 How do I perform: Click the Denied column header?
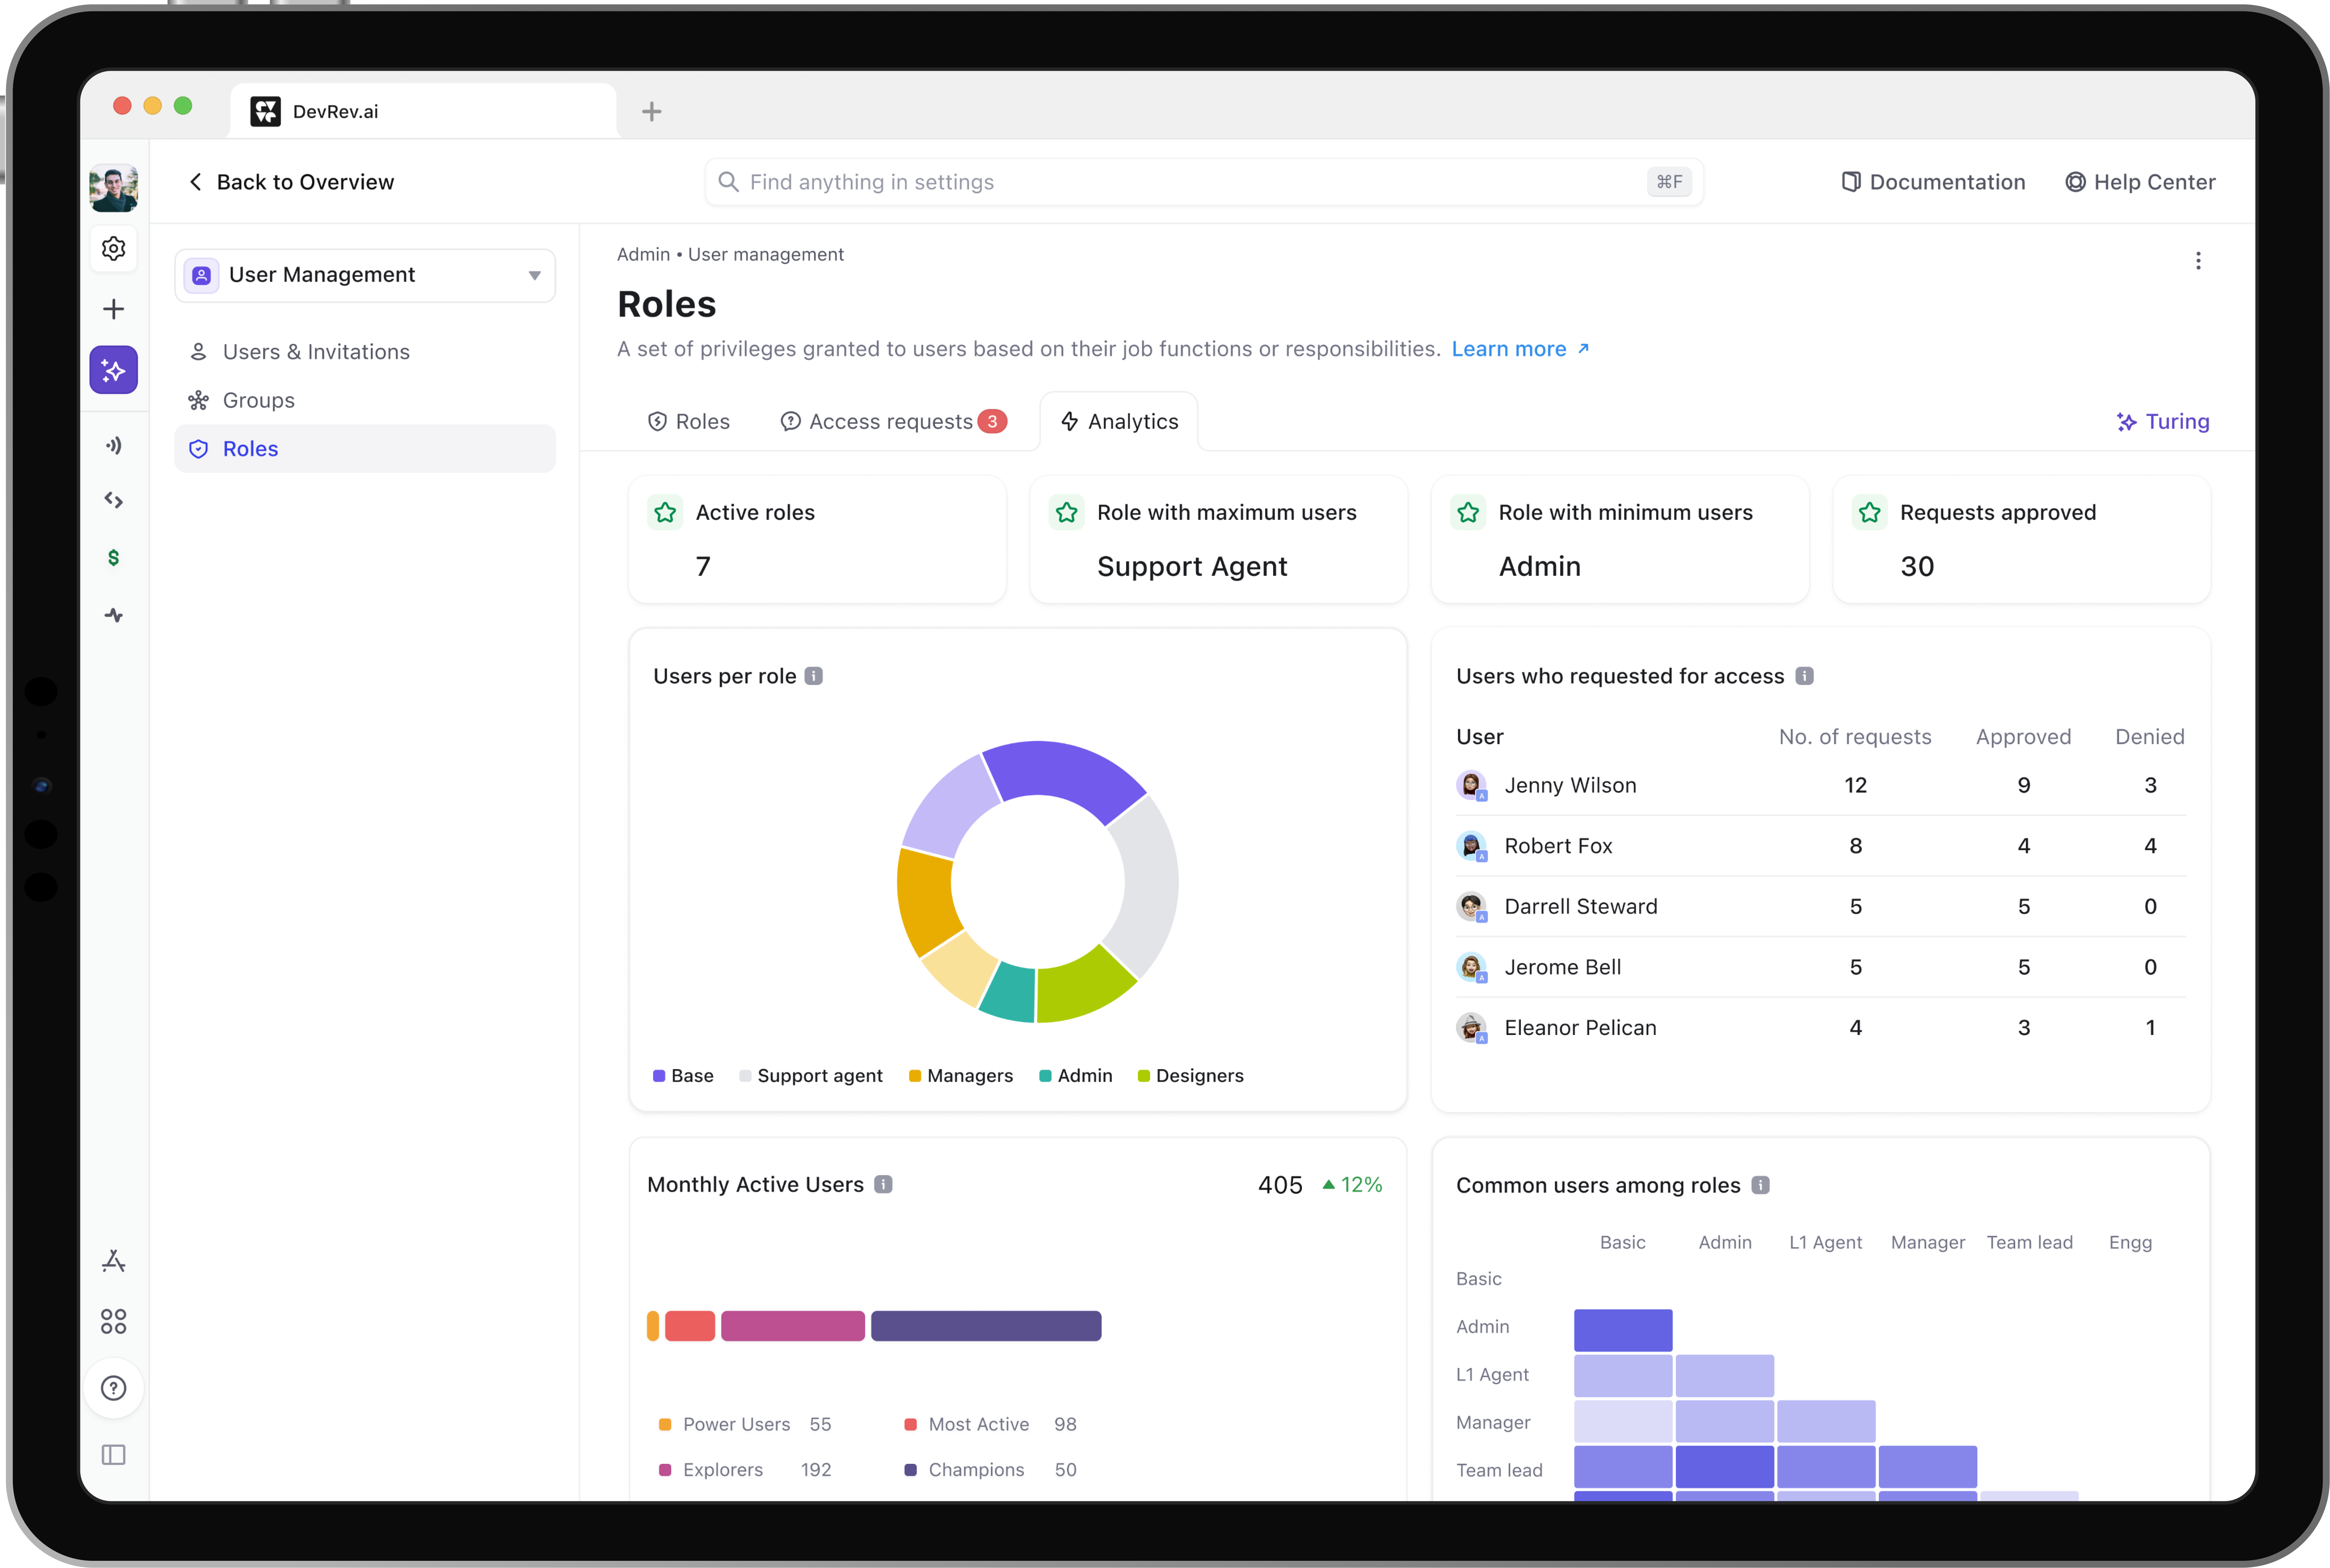(x=2150, y=737)
